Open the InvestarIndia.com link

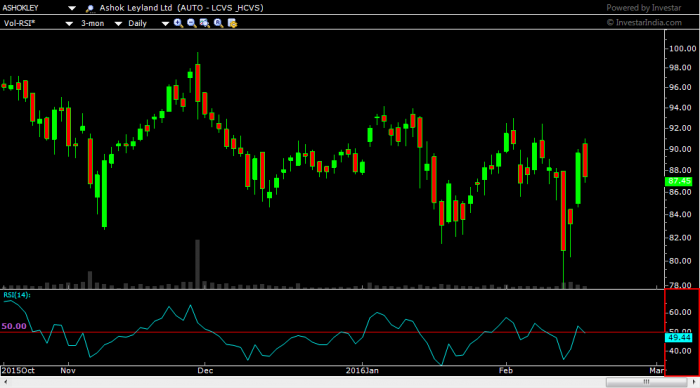pos(644,23)
